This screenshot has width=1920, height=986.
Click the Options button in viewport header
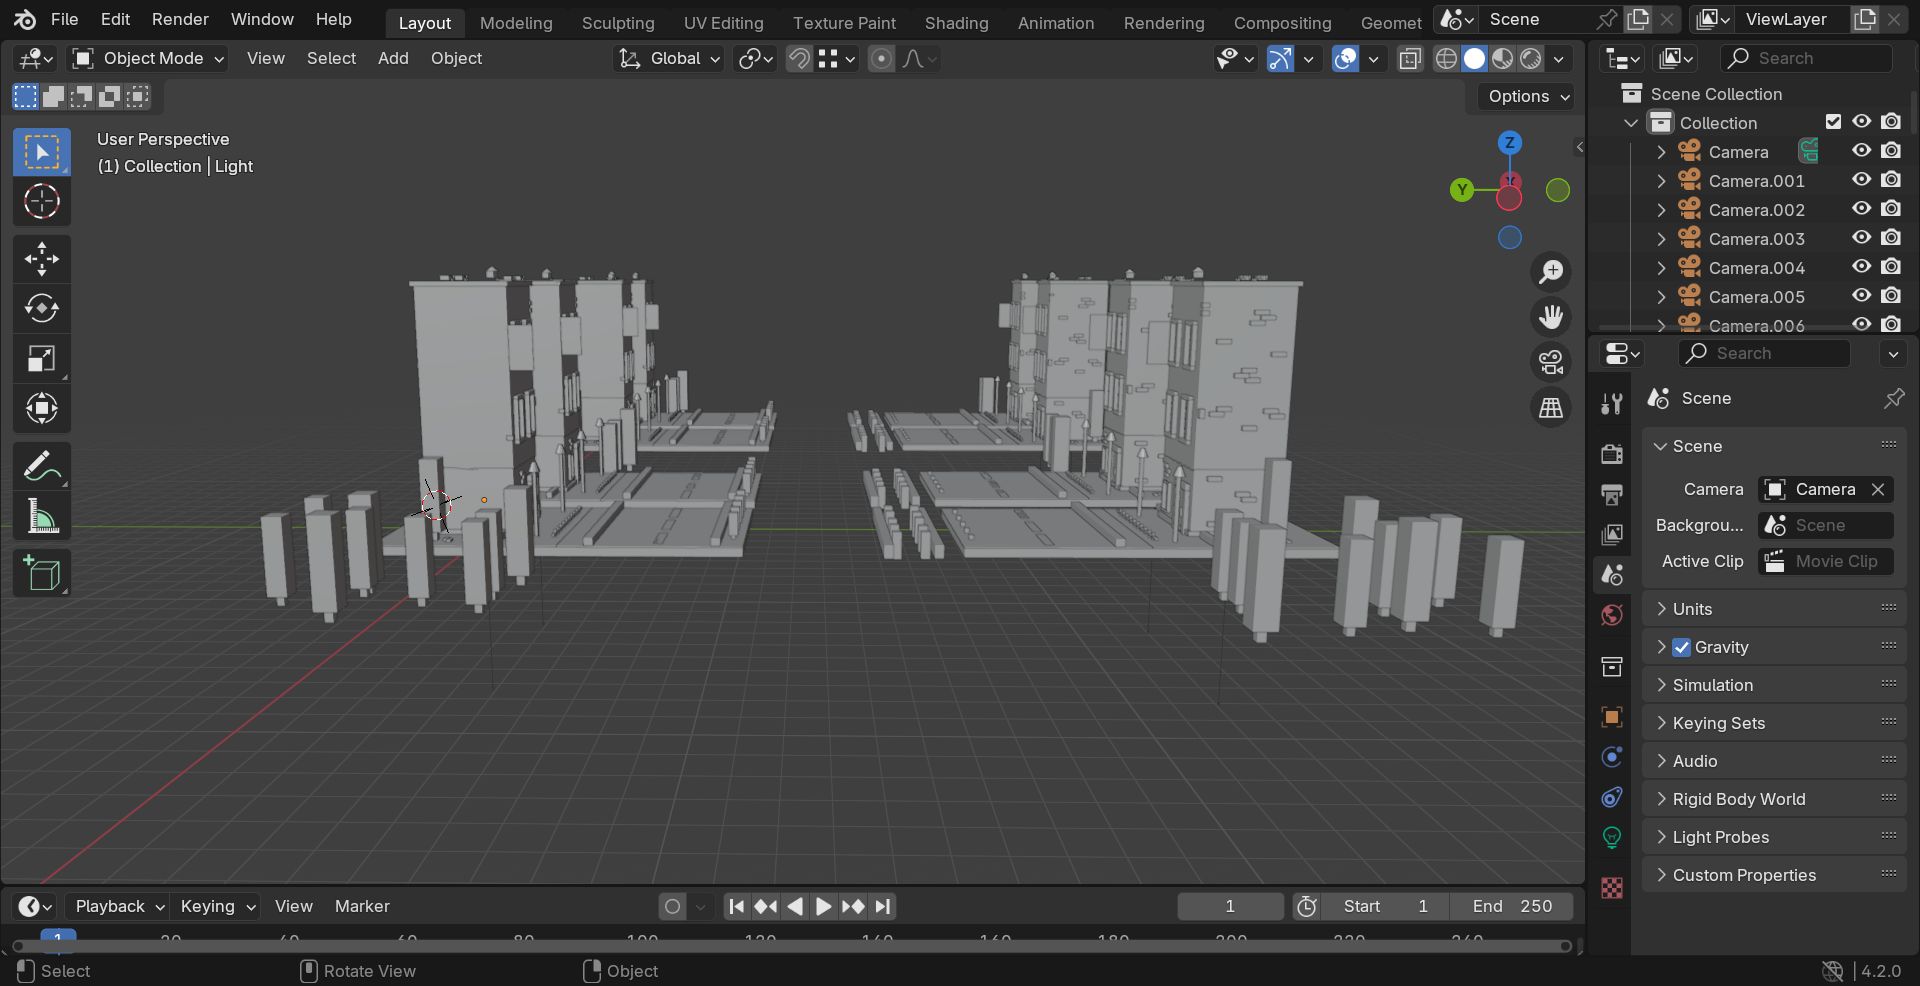tap(1527, 96)
